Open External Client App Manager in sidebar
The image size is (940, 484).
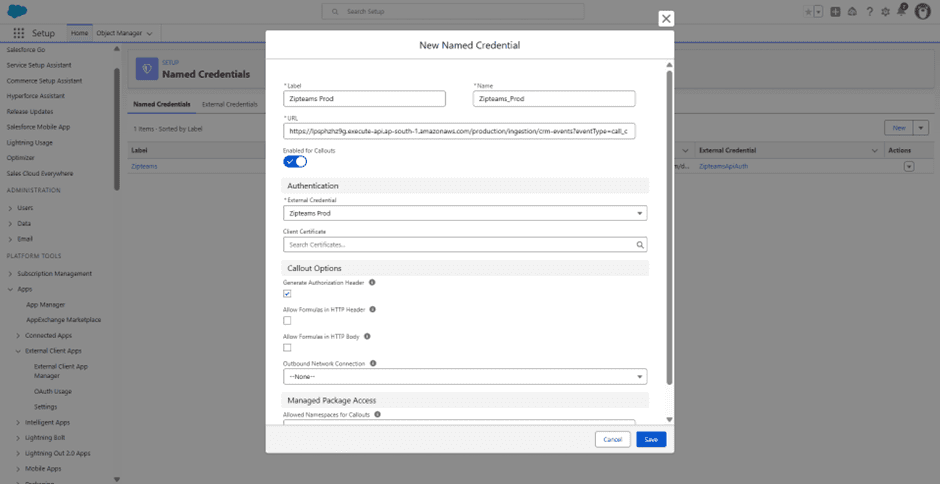point(61,371)
